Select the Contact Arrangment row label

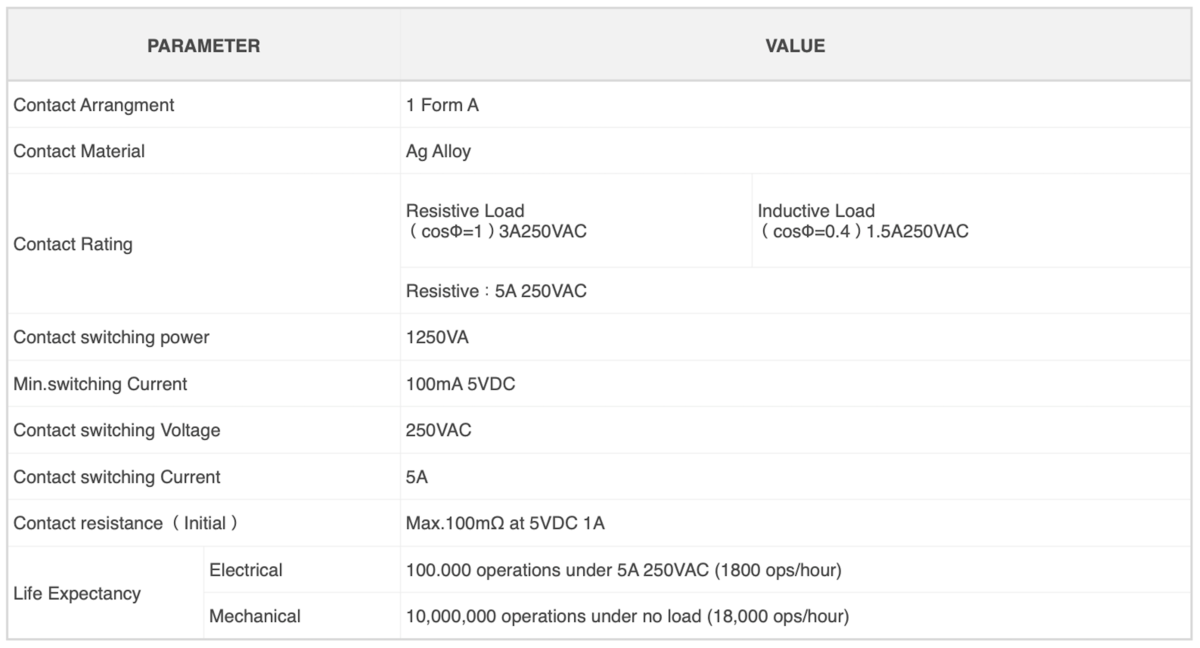tap(94, 105)
